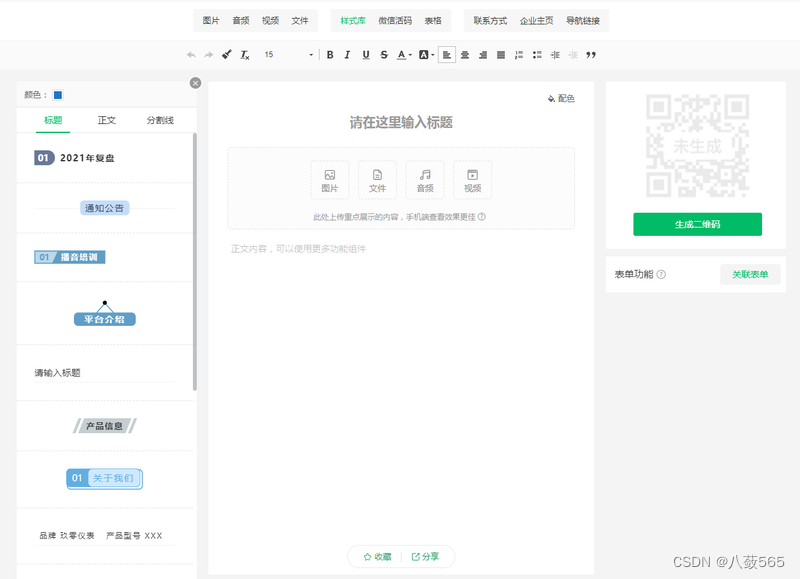
Task: Click the title field 请在这里输入标题
Action: tap(401, 122)
